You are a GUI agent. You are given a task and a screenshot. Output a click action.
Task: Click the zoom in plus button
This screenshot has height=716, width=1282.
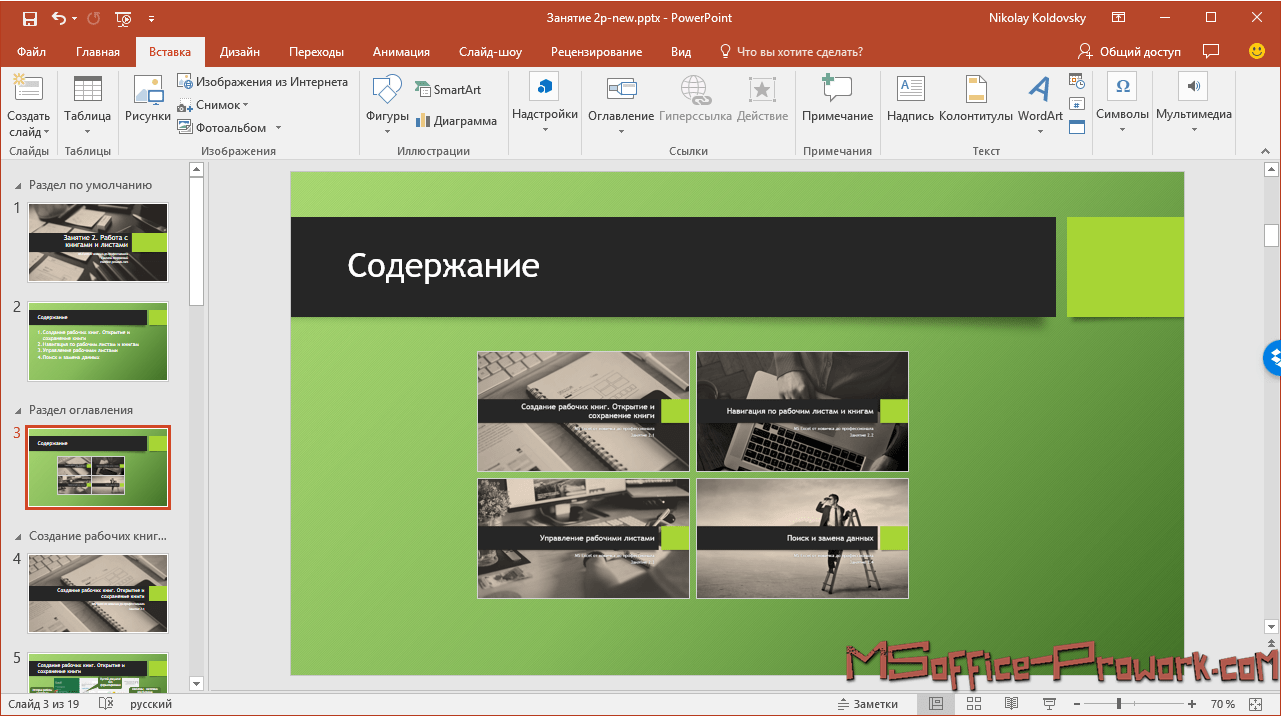(1191, 704)
